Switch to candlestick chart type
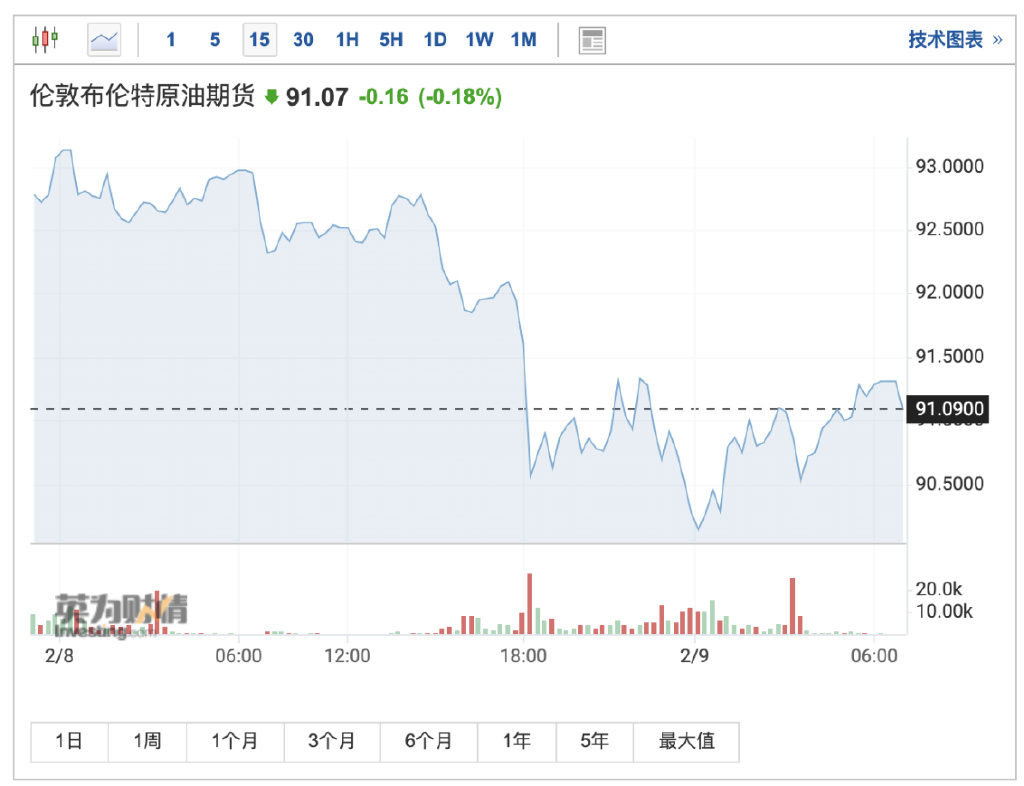 click(x=45, y=40)
